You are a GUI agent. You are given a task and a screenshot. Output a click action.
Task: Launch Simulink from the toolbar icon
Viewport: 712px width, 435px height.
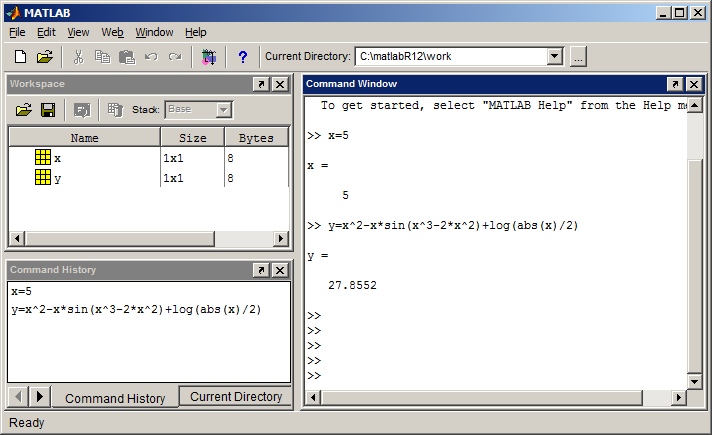(209, 57)
